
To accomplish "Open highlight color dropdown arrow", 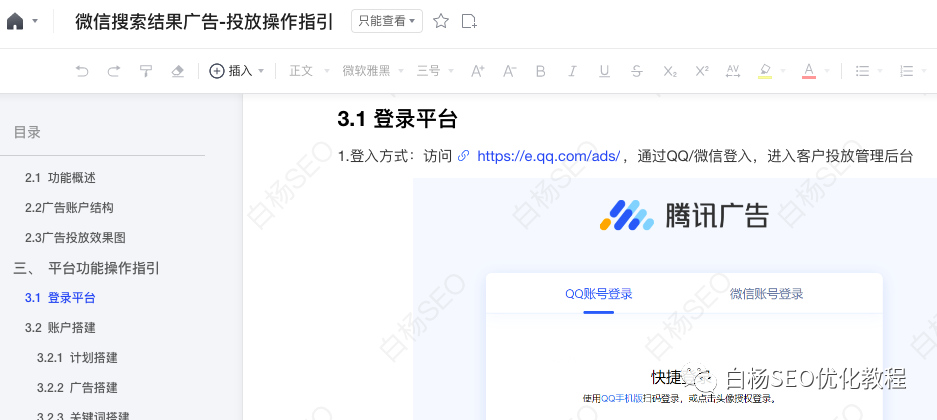I will (x=783, y=71).
